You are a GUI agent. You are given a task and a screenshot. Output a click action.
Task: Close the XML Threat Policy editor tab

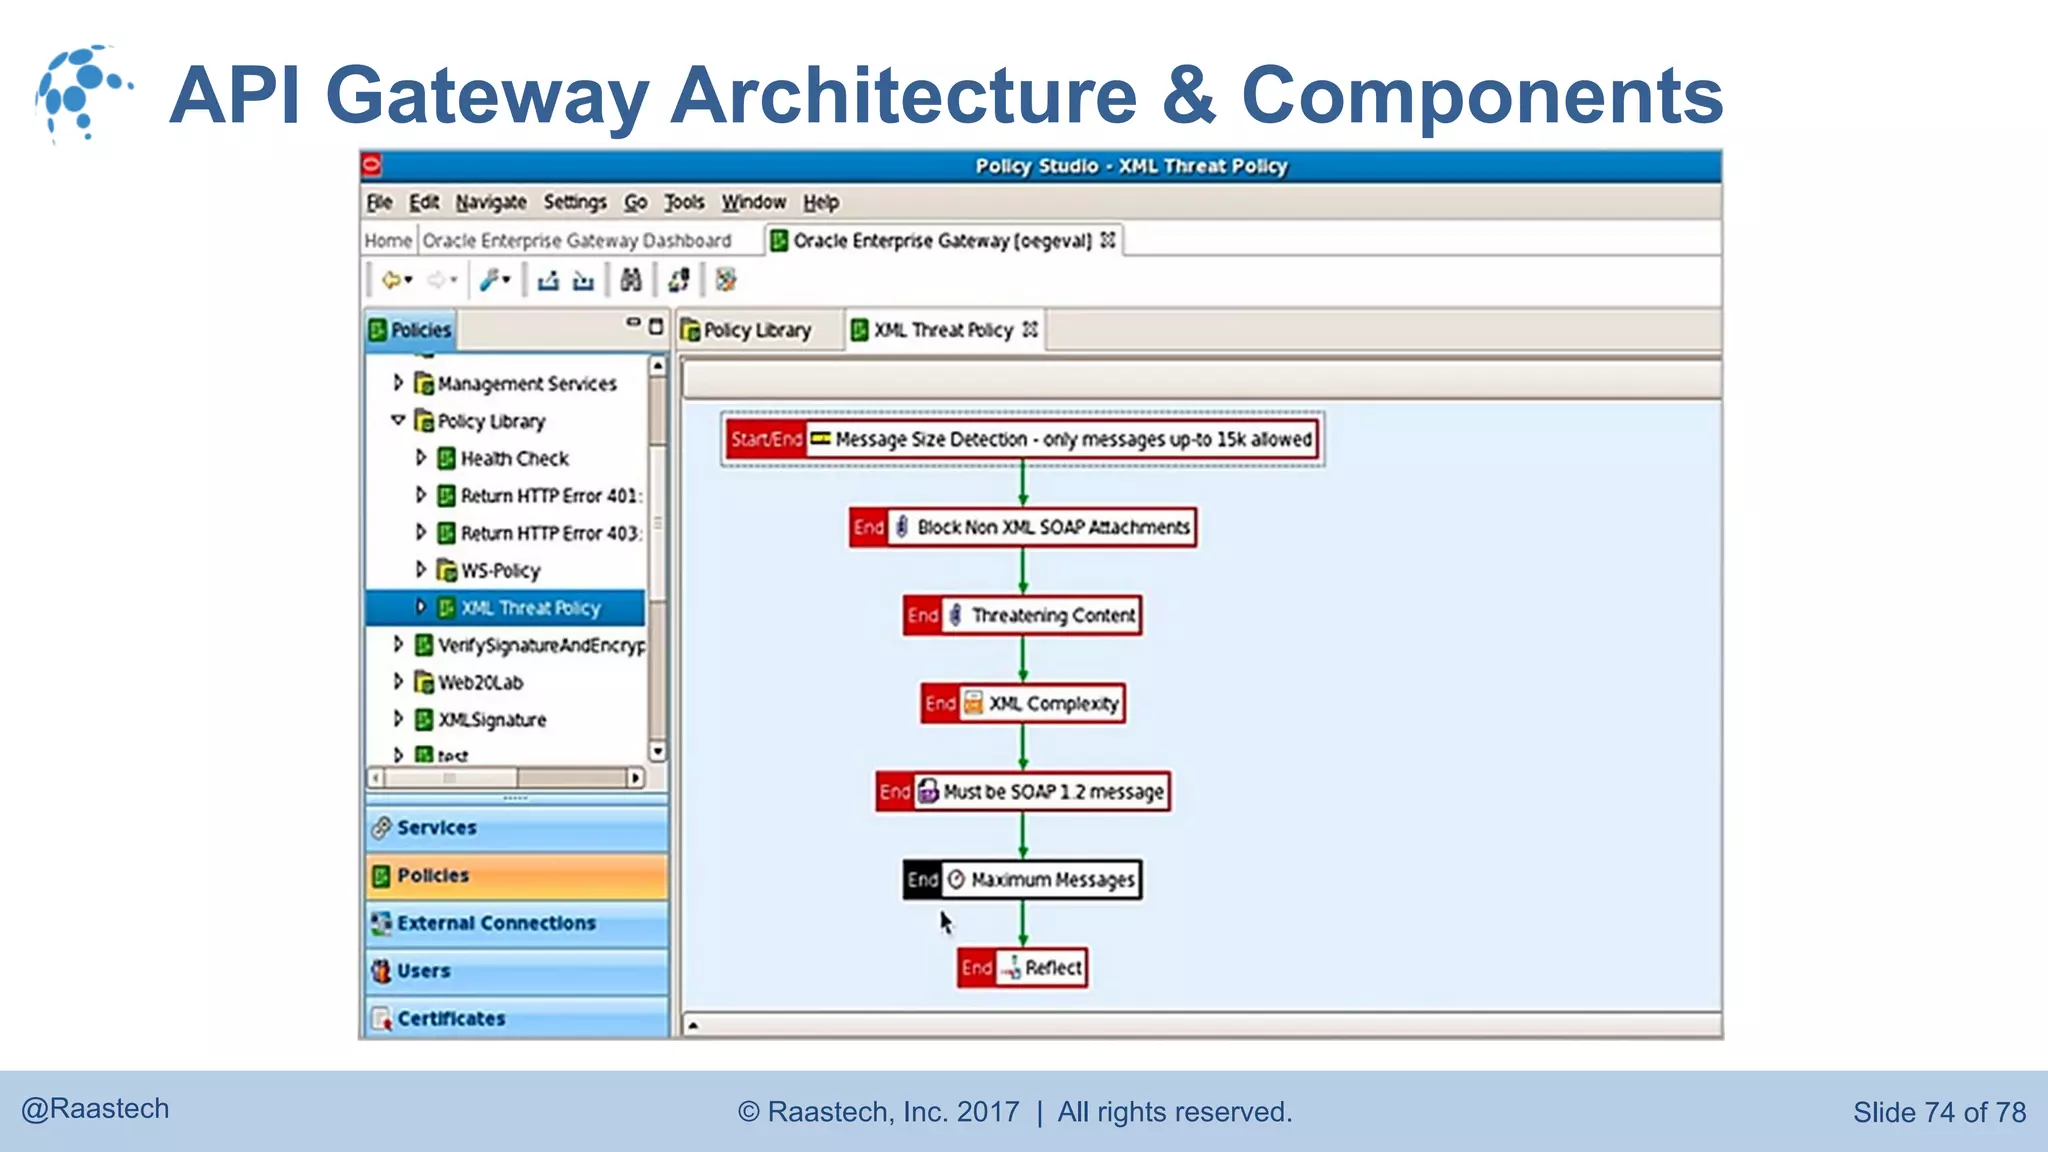click(1030, 328)
